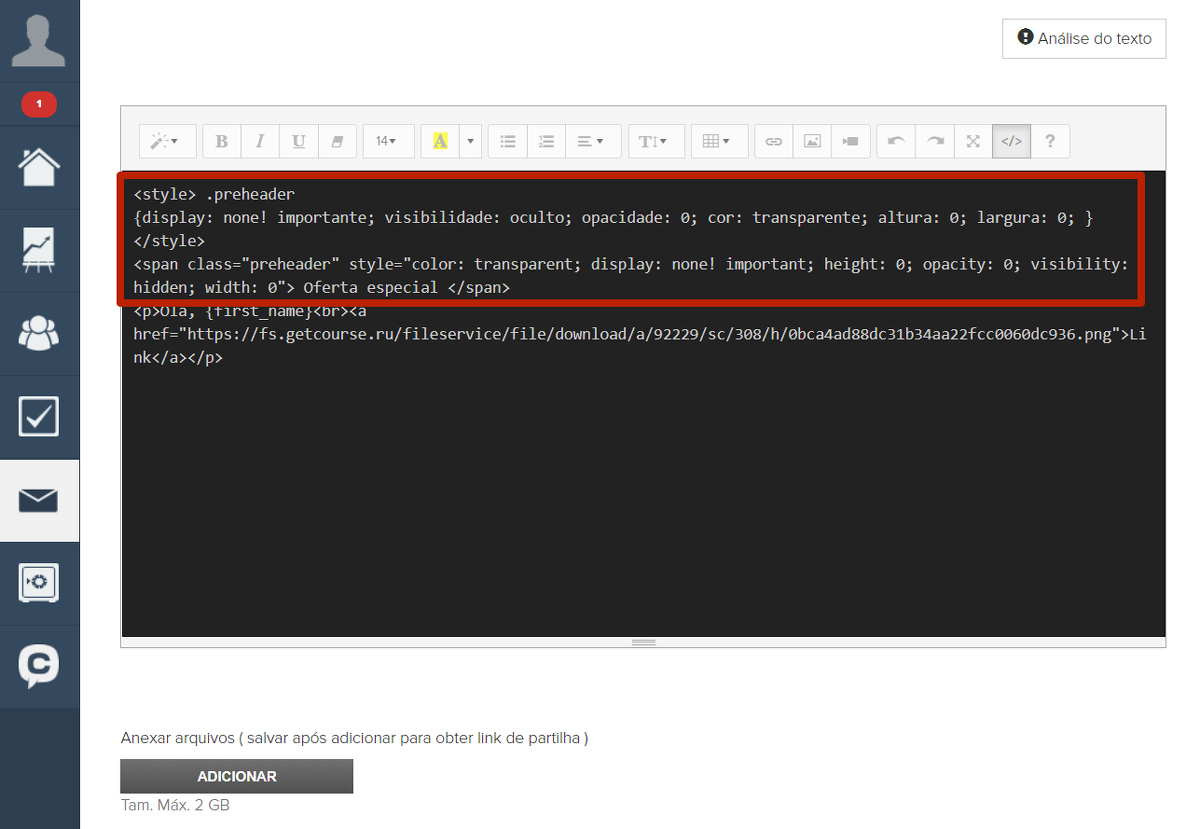Insert a link using chain icon
Image resolution: width=1200 pixels, height=829 pixels.
coord(773,142)
